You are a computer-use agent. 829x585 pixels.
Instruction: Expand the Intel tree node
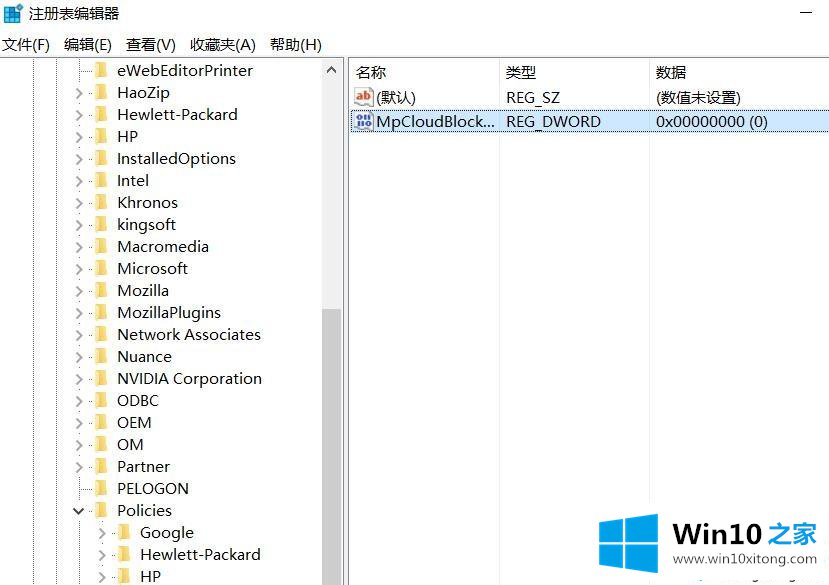pos(79,181)
